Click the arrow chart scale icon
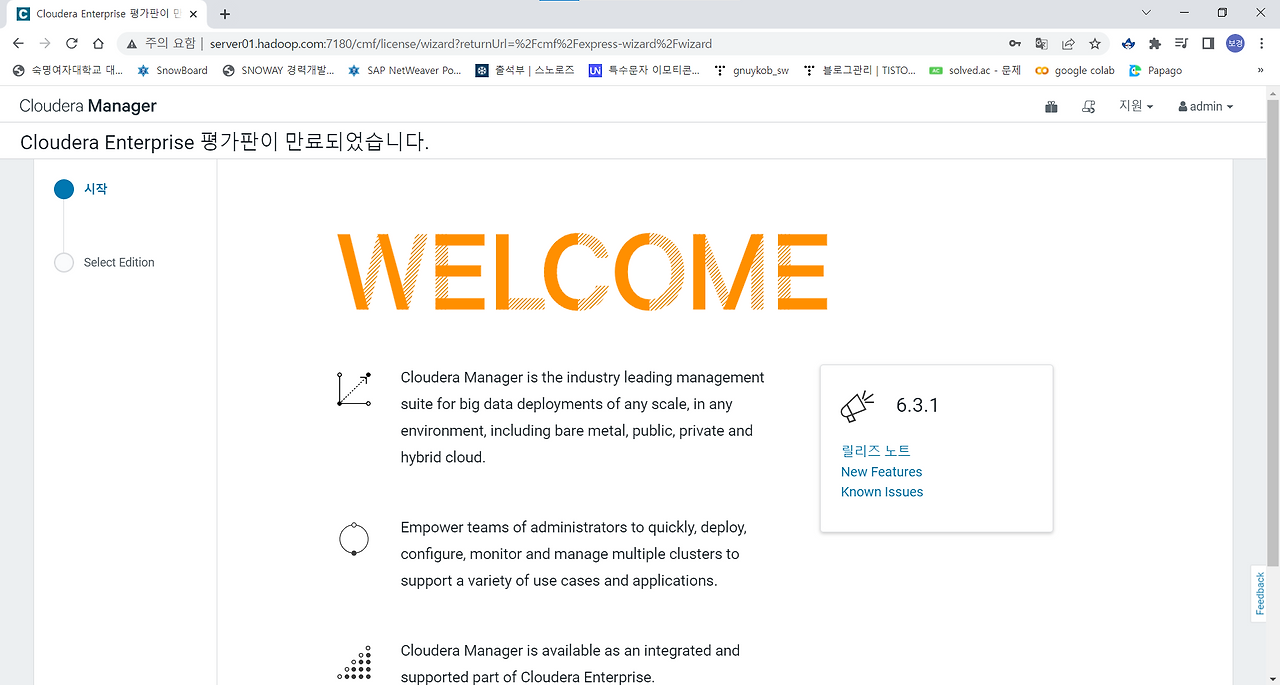Image resolution: width=1280 pixels, height=685 pixels. 354,389
